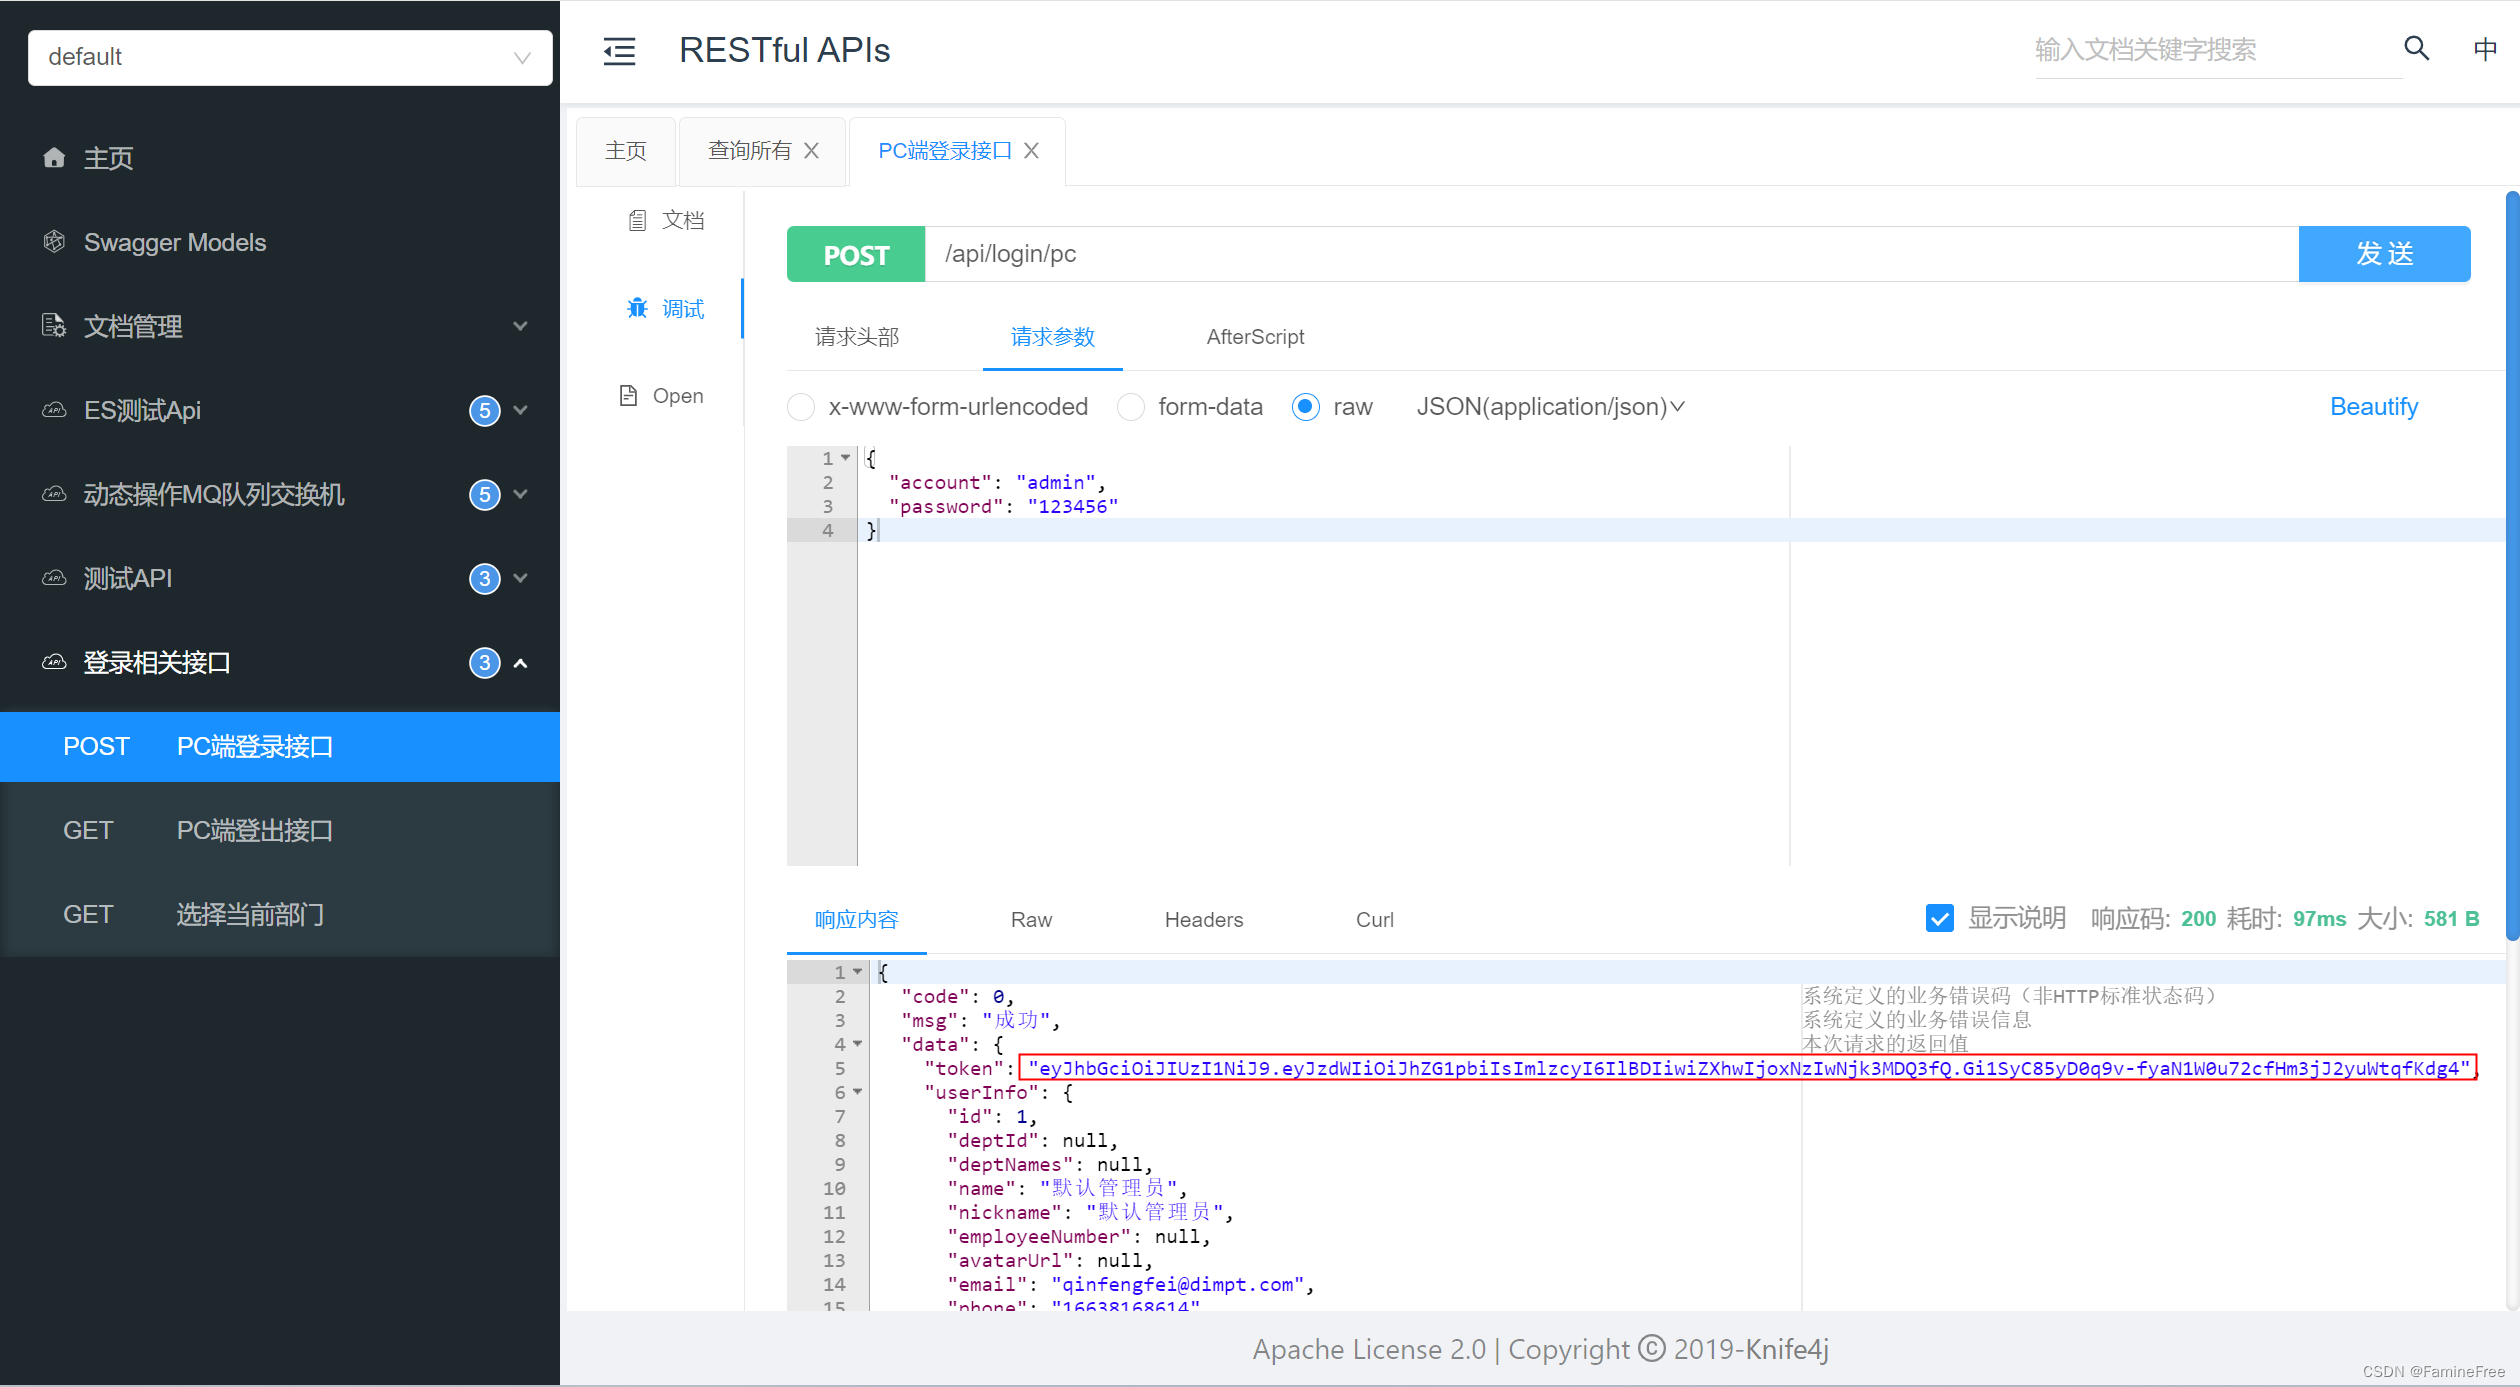Uncheck the 显示说明 checkbox
Image resolution: width=2520 pixels, height=1387 pixels.
pos(1939,918)
